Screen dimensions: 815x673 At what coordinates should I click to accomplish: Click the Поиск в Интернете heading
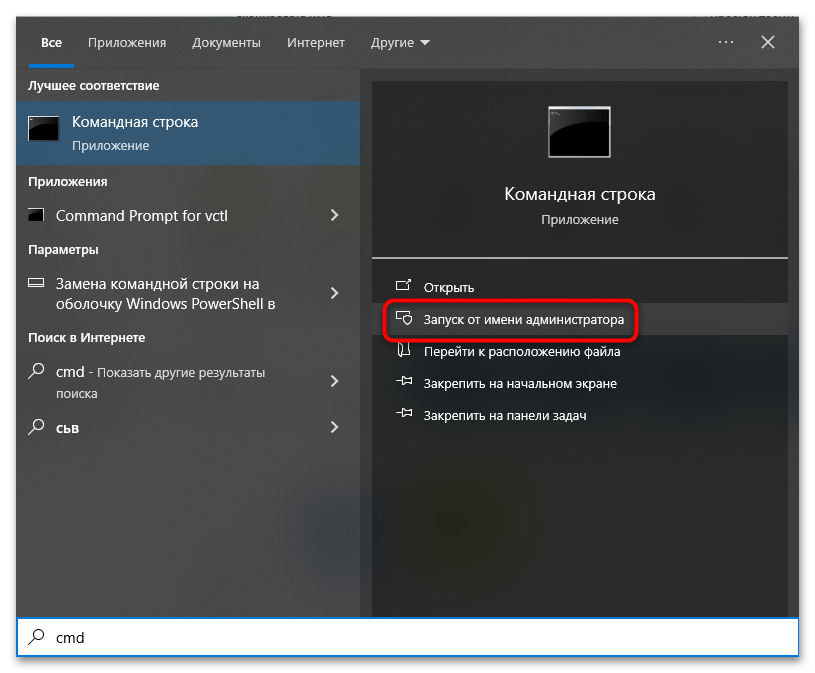pos(87,338)
